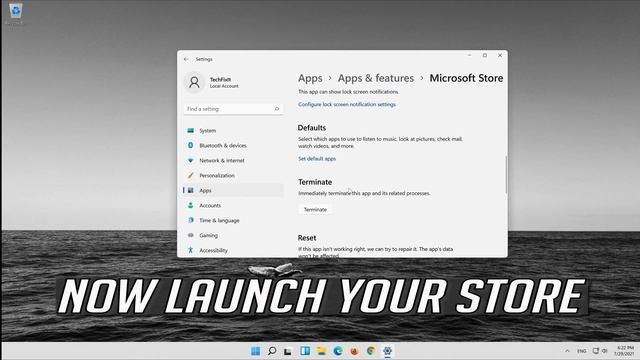The width and height of the screenshot is (640, 360).
Task: Click the TechFixIt user avatar icon
Action: point(194,82)
